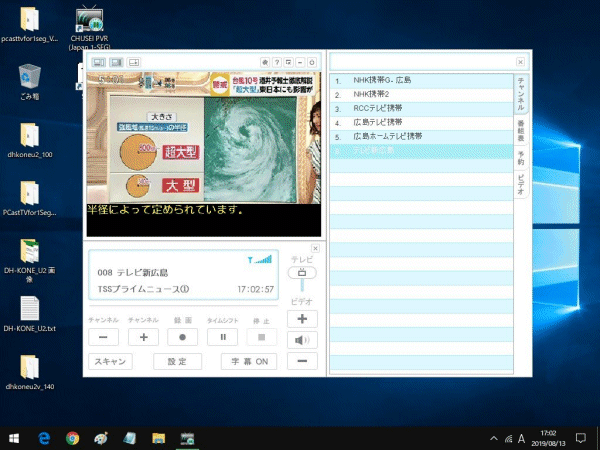Expand hidden system tray icons
Screen dimensions: 600x450
click(x=494, y=439)
